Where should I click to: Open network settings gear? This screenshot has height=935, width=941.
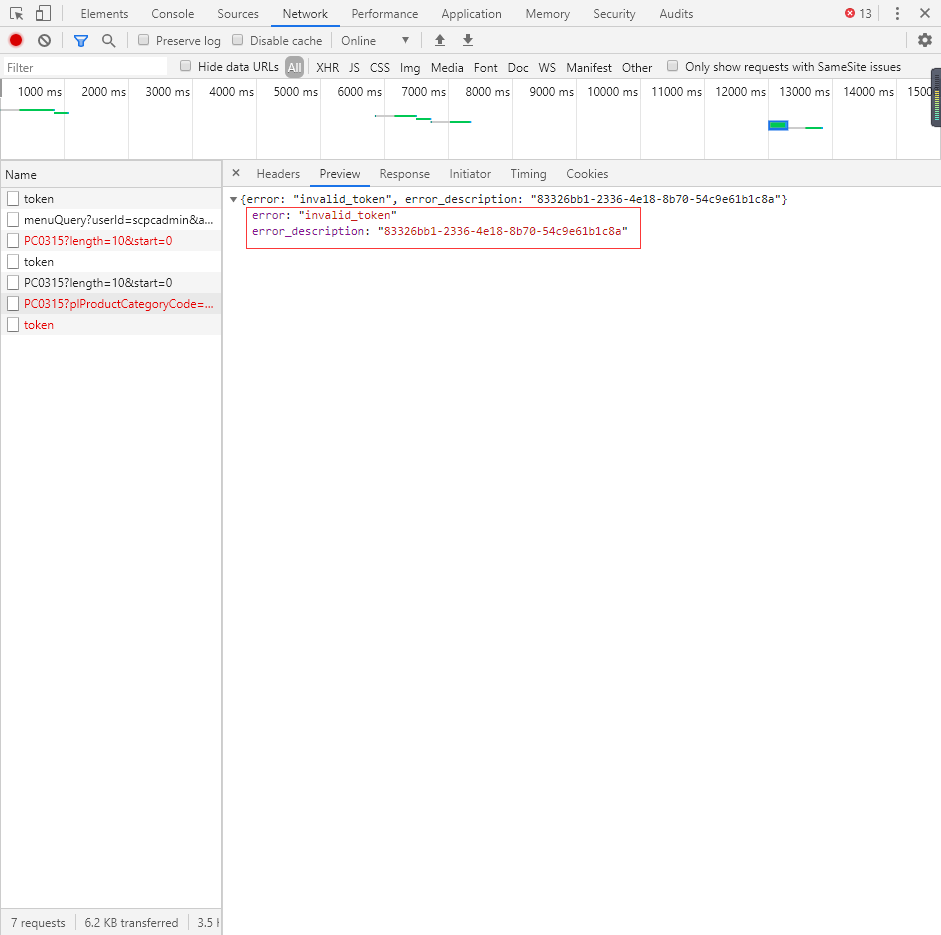point(925,40)
